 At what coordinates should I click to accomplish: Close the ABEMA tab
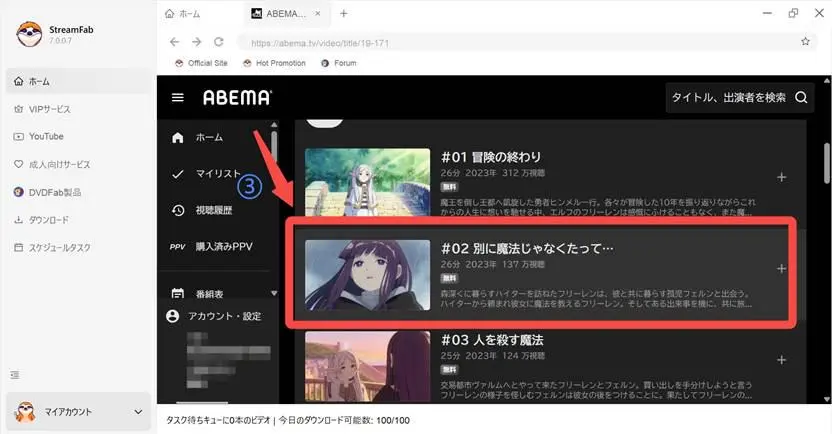(318, 14)
